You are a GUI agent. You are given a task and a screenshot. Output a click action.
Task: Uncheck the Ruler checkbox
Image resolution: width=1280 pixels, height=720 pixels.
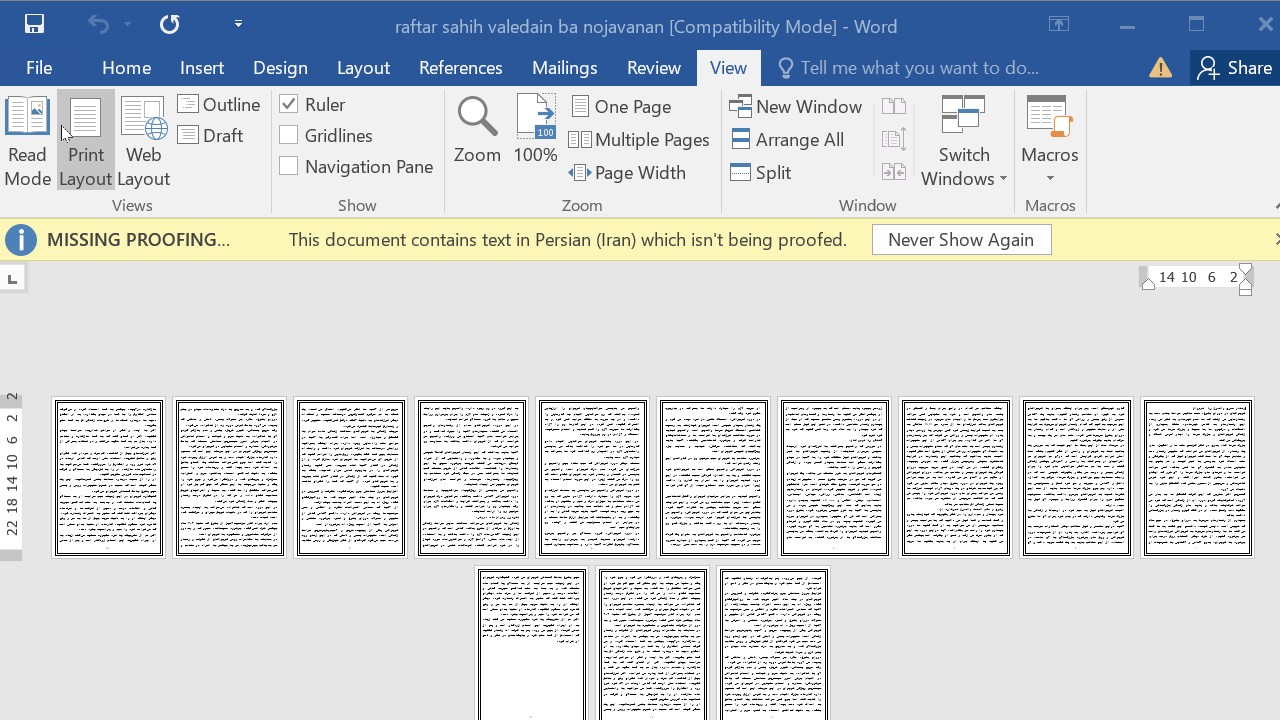point(289,104)
